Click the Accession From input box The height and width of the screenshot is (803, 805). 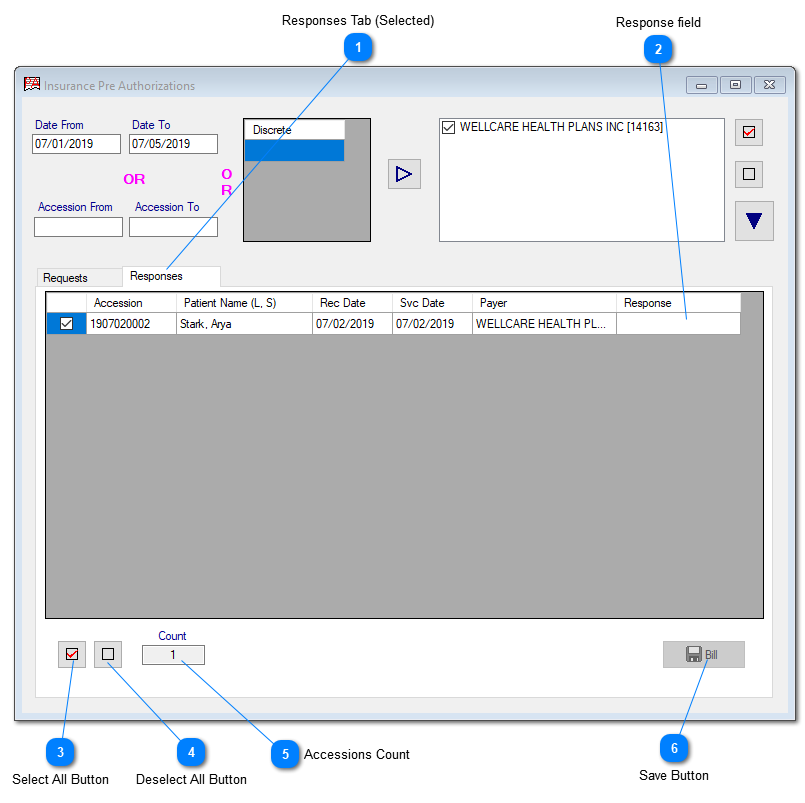click(x=78, y=227)
